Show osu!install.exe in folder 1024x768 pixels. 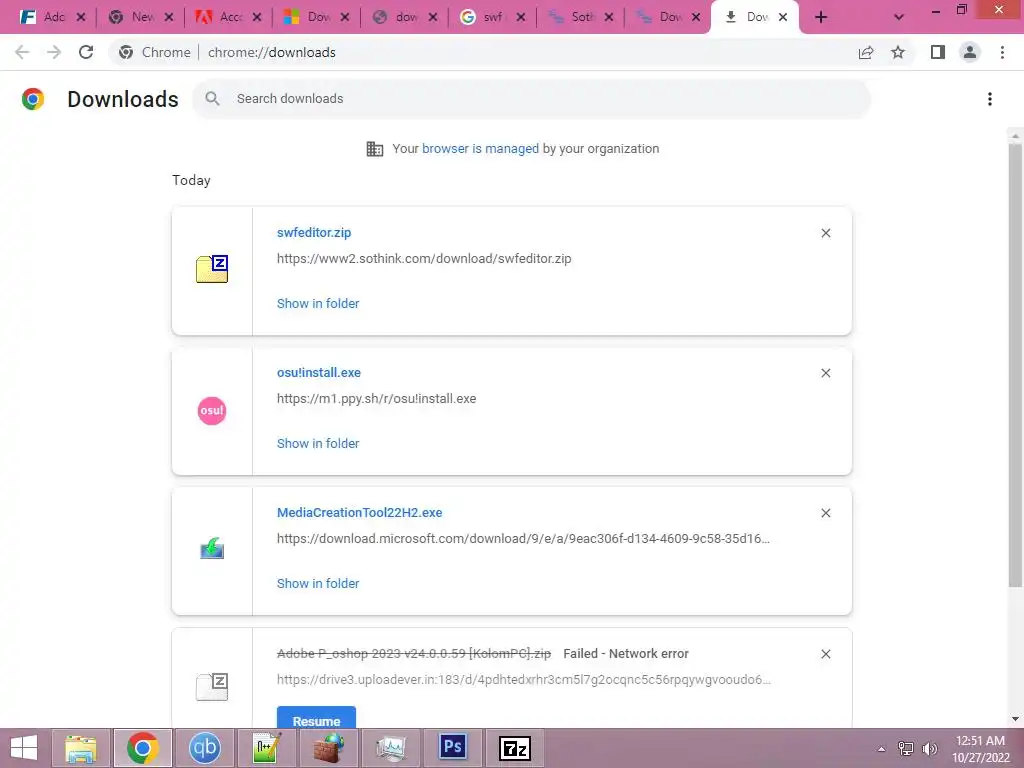[318, 443]
